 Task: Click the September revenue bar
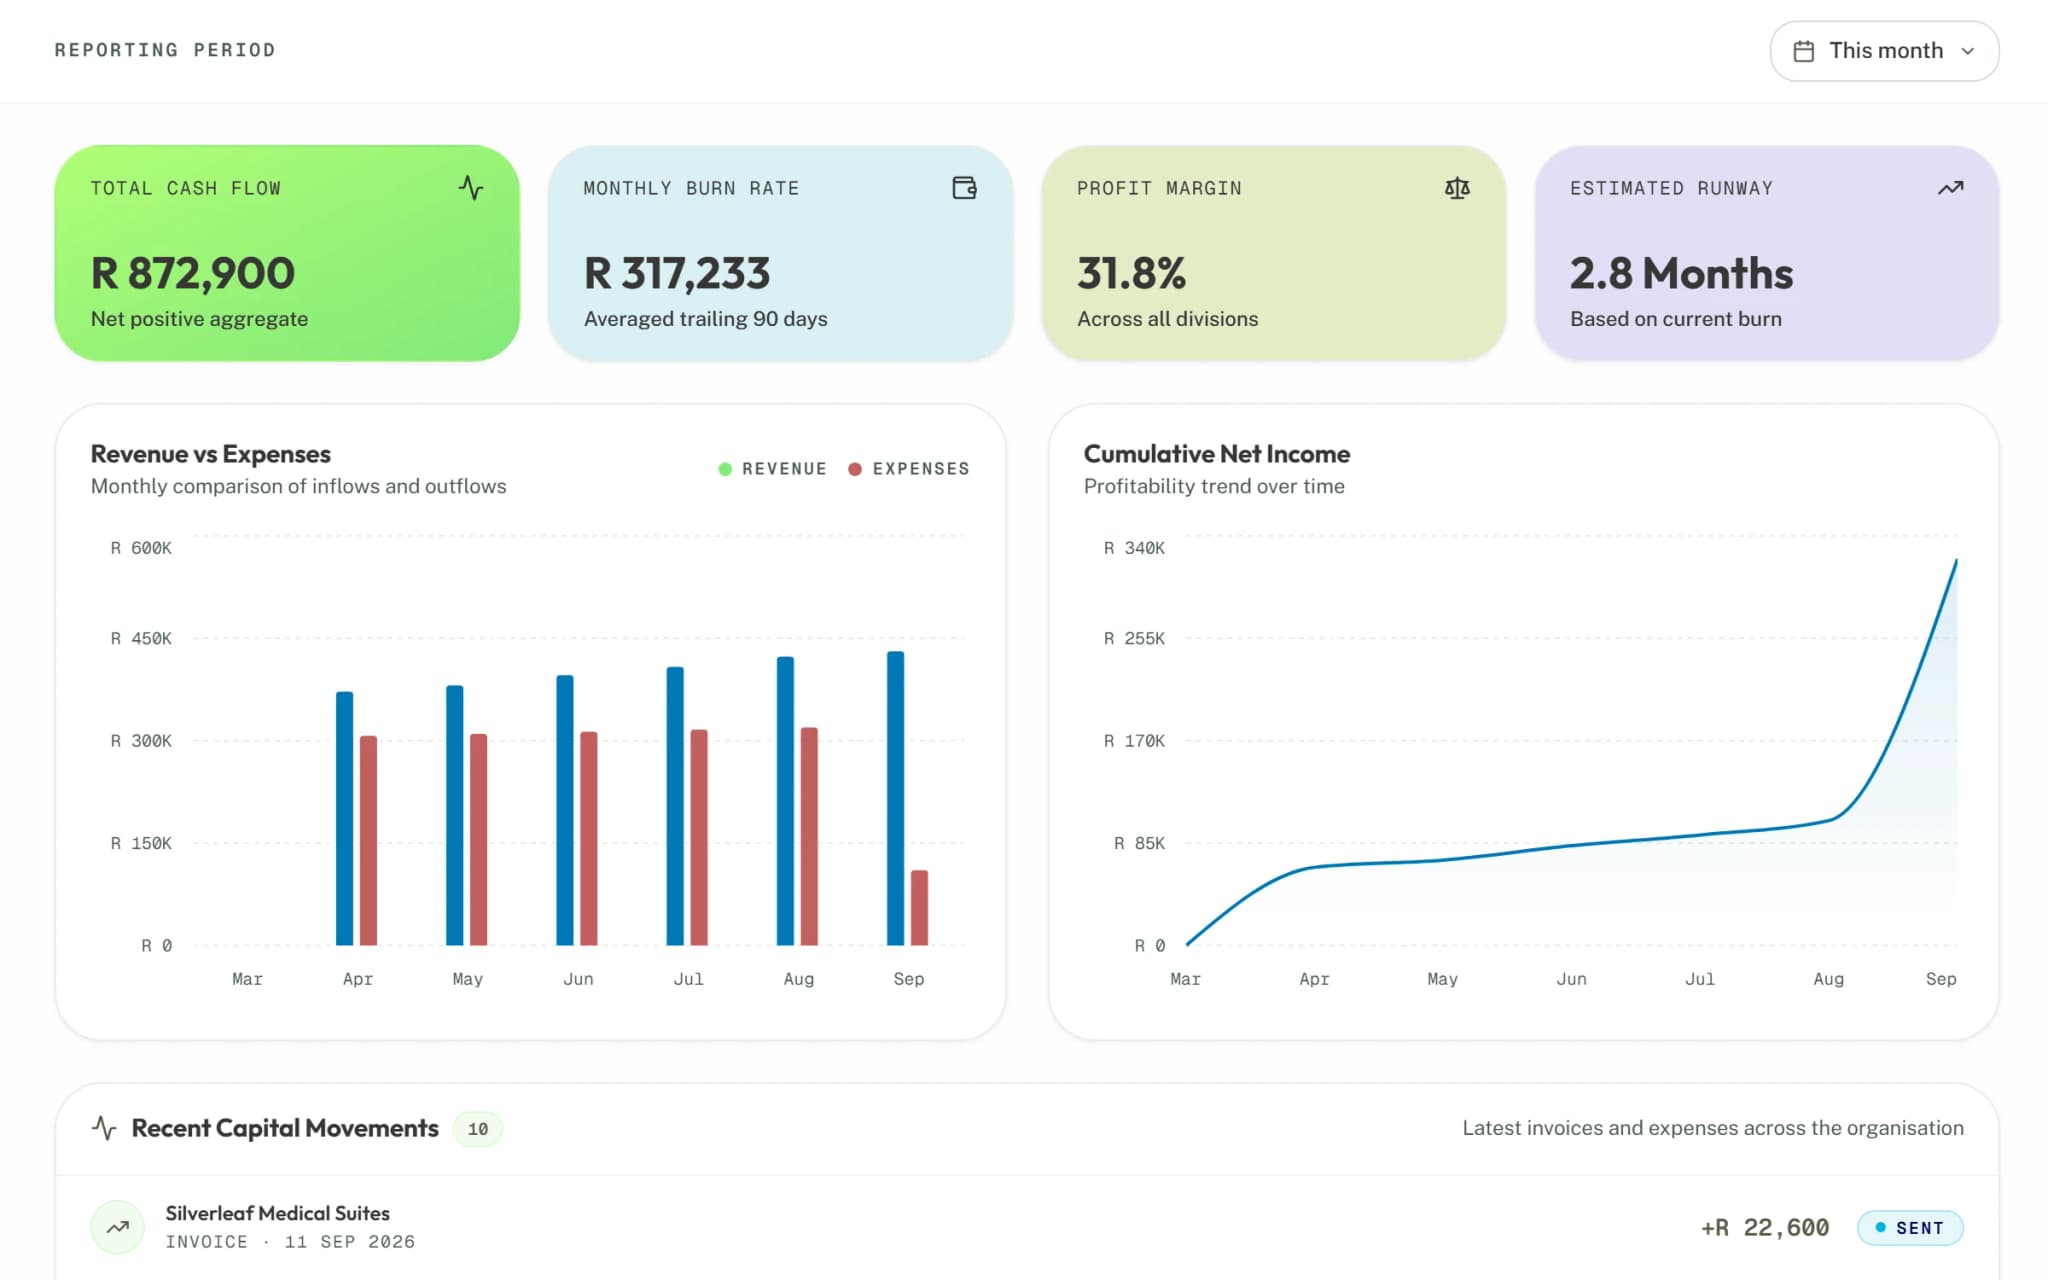(895, 798)
